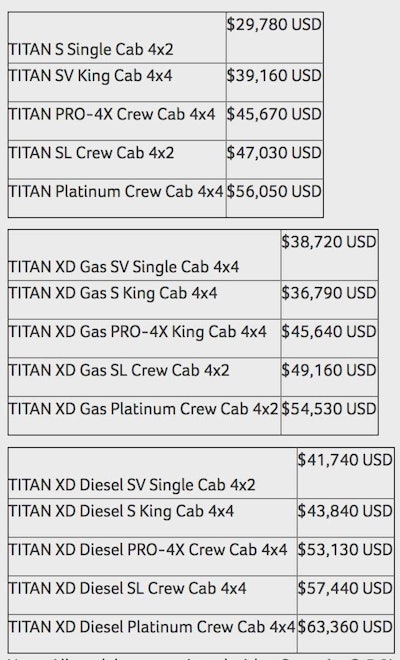Select TITAN XD Diesel Platinum Crew Cab 4x4
400x660 pixels.
[152, 627]
